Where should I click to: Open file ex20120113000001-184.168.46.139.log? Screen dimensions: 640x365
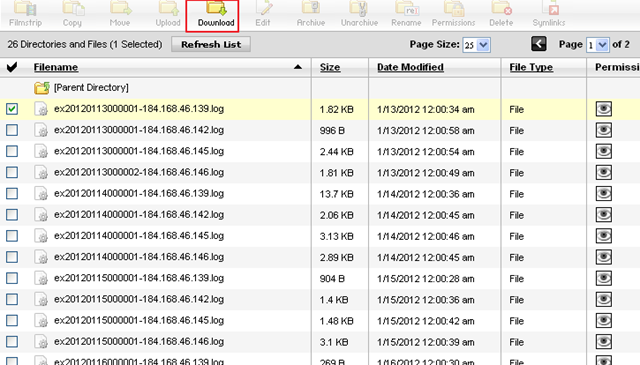point(139,109)
